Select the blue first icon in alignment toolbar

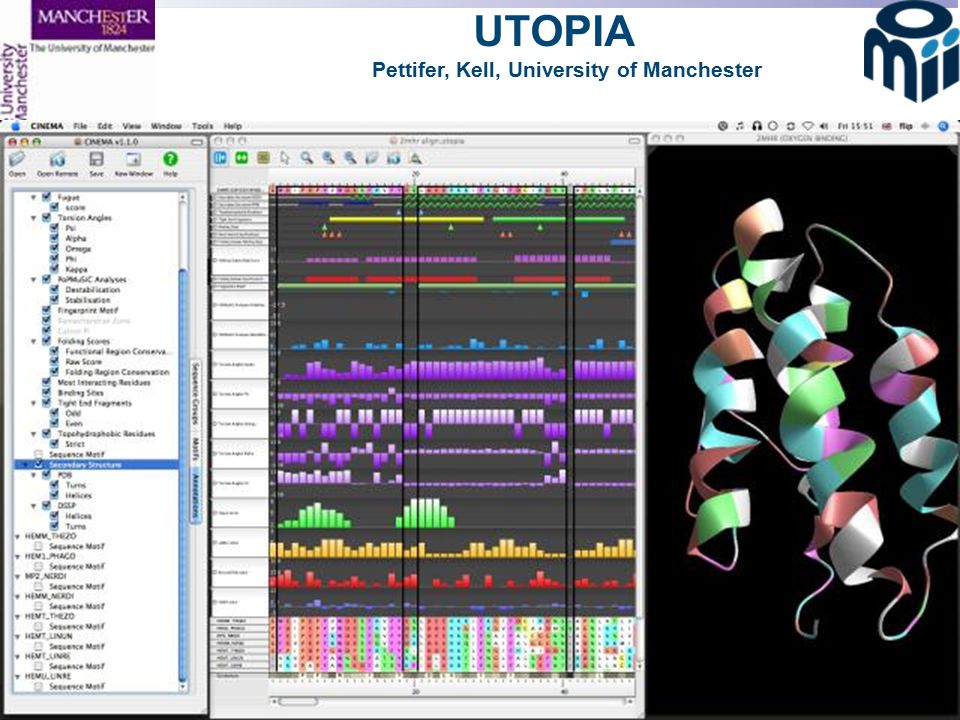tap(220, 158)
